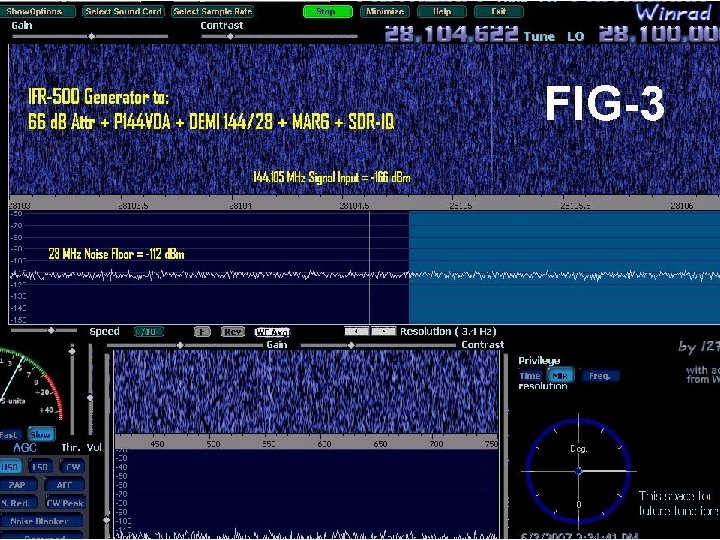720x540 pixels.
Task: Select Slow AGC
Action: [41, 434]
